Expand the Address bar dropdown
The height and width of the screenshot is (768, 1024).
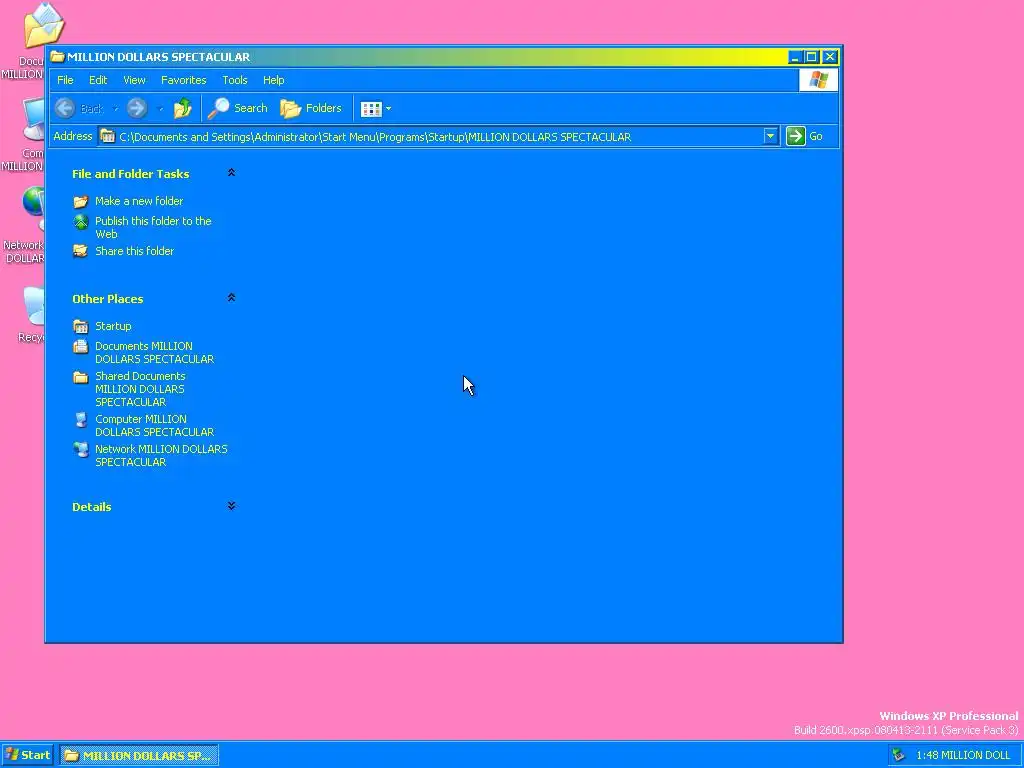point(771,136)
